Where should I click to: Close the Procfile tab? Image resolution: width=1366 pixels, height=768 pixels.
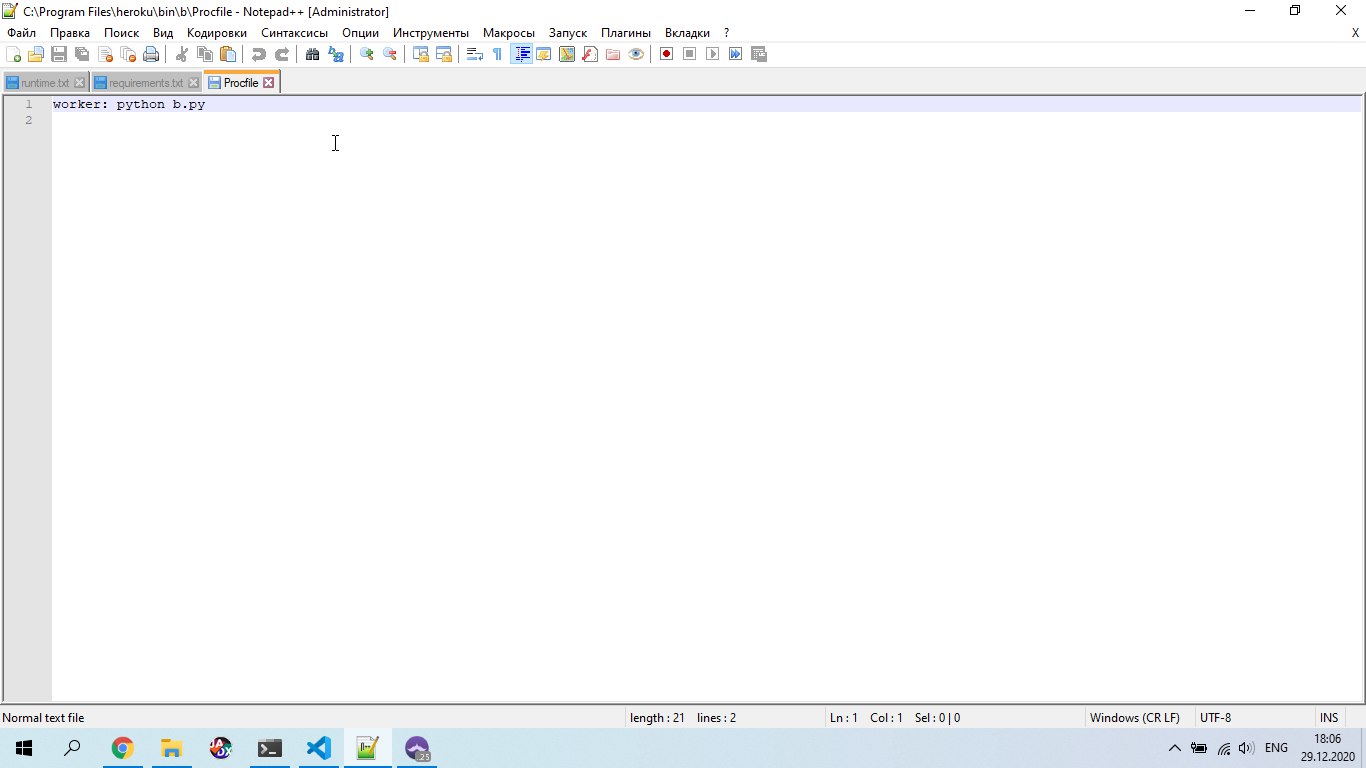click(x=268, y=83)
